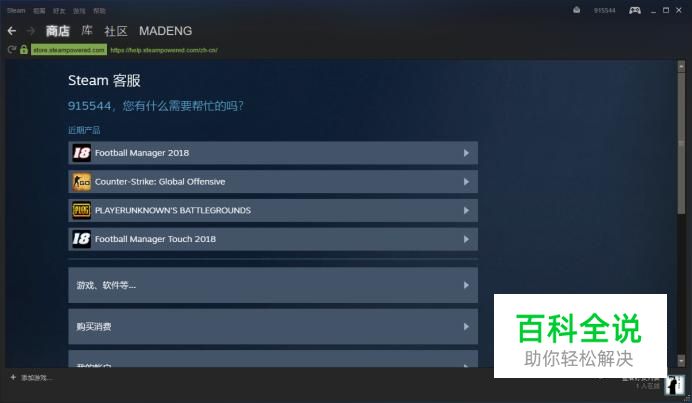This screenshot has height=403, width=692.
Task: Switch to the 社区 tab
Action: 116,31
